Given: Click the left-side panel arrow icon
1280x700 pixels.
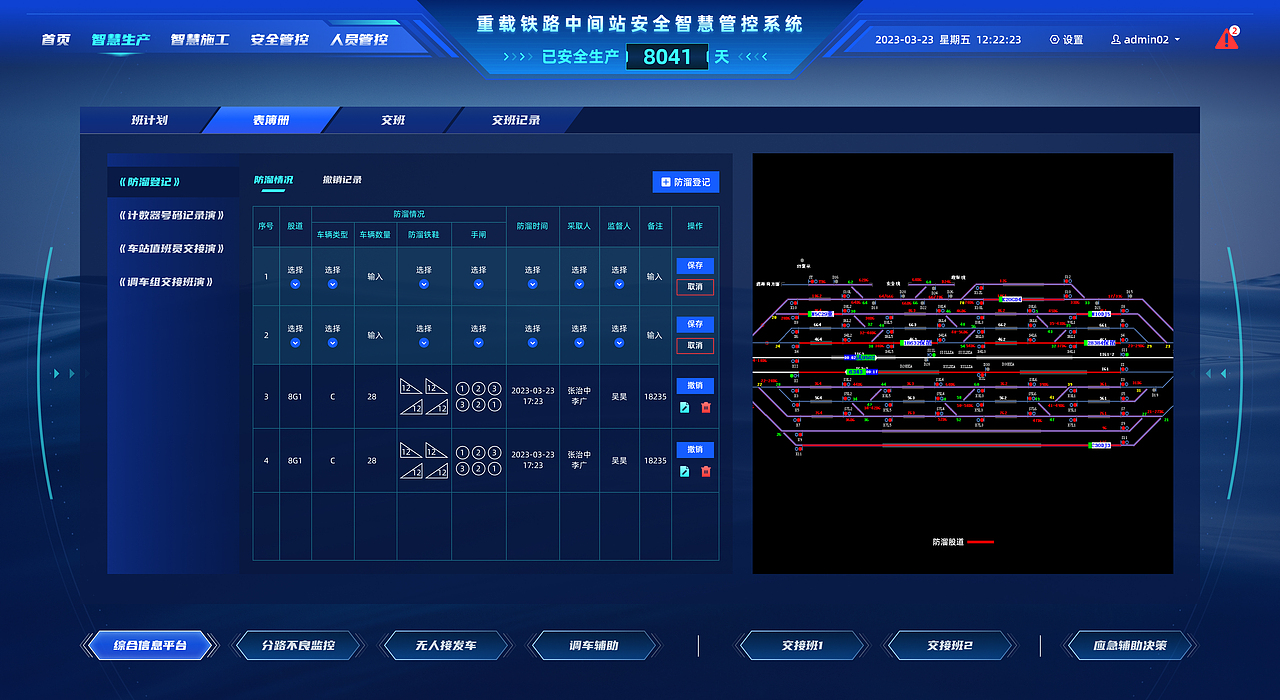Looking at the screenshot, I should (x=63, y=374).
